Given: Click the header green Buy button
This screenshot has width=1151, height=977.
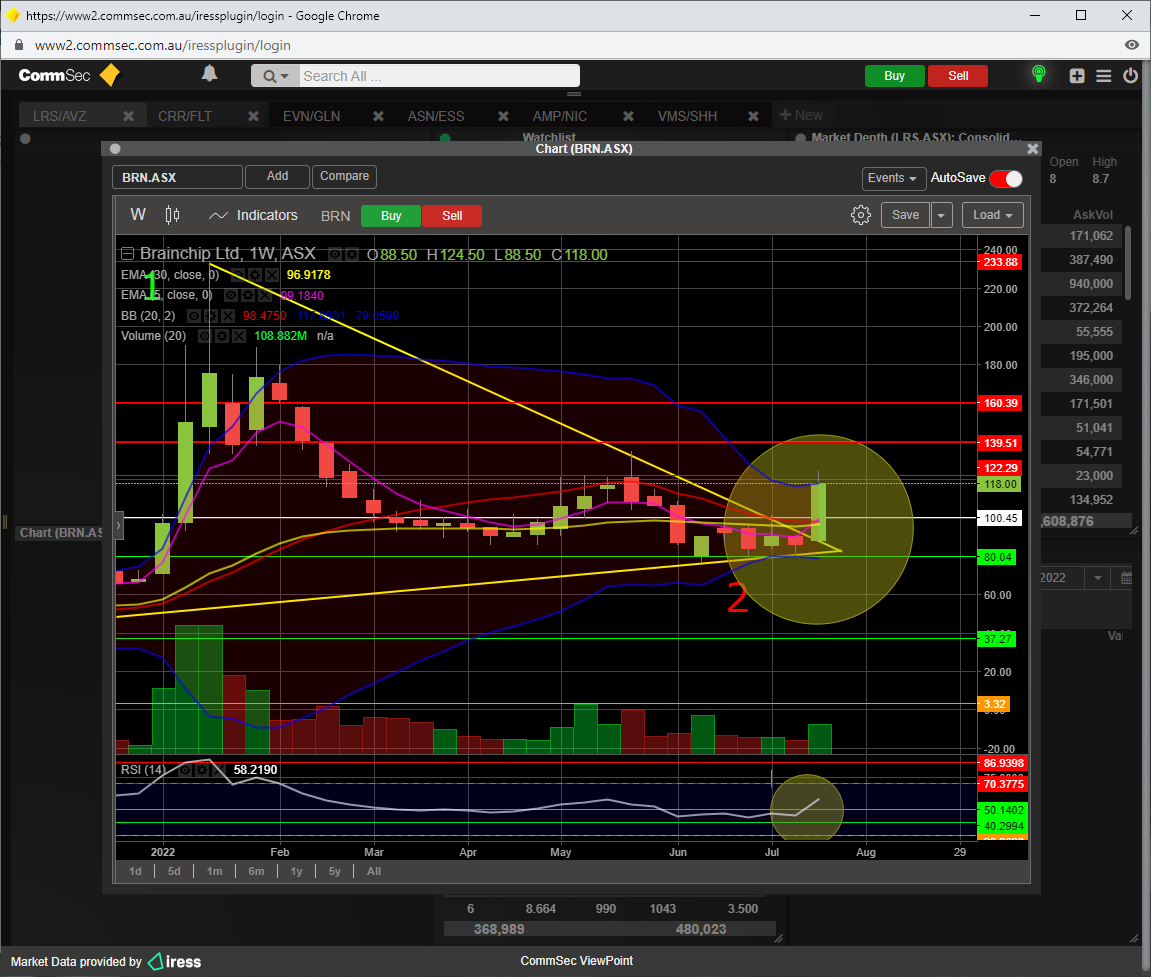Looking at the screenshot, I should 894,76.
